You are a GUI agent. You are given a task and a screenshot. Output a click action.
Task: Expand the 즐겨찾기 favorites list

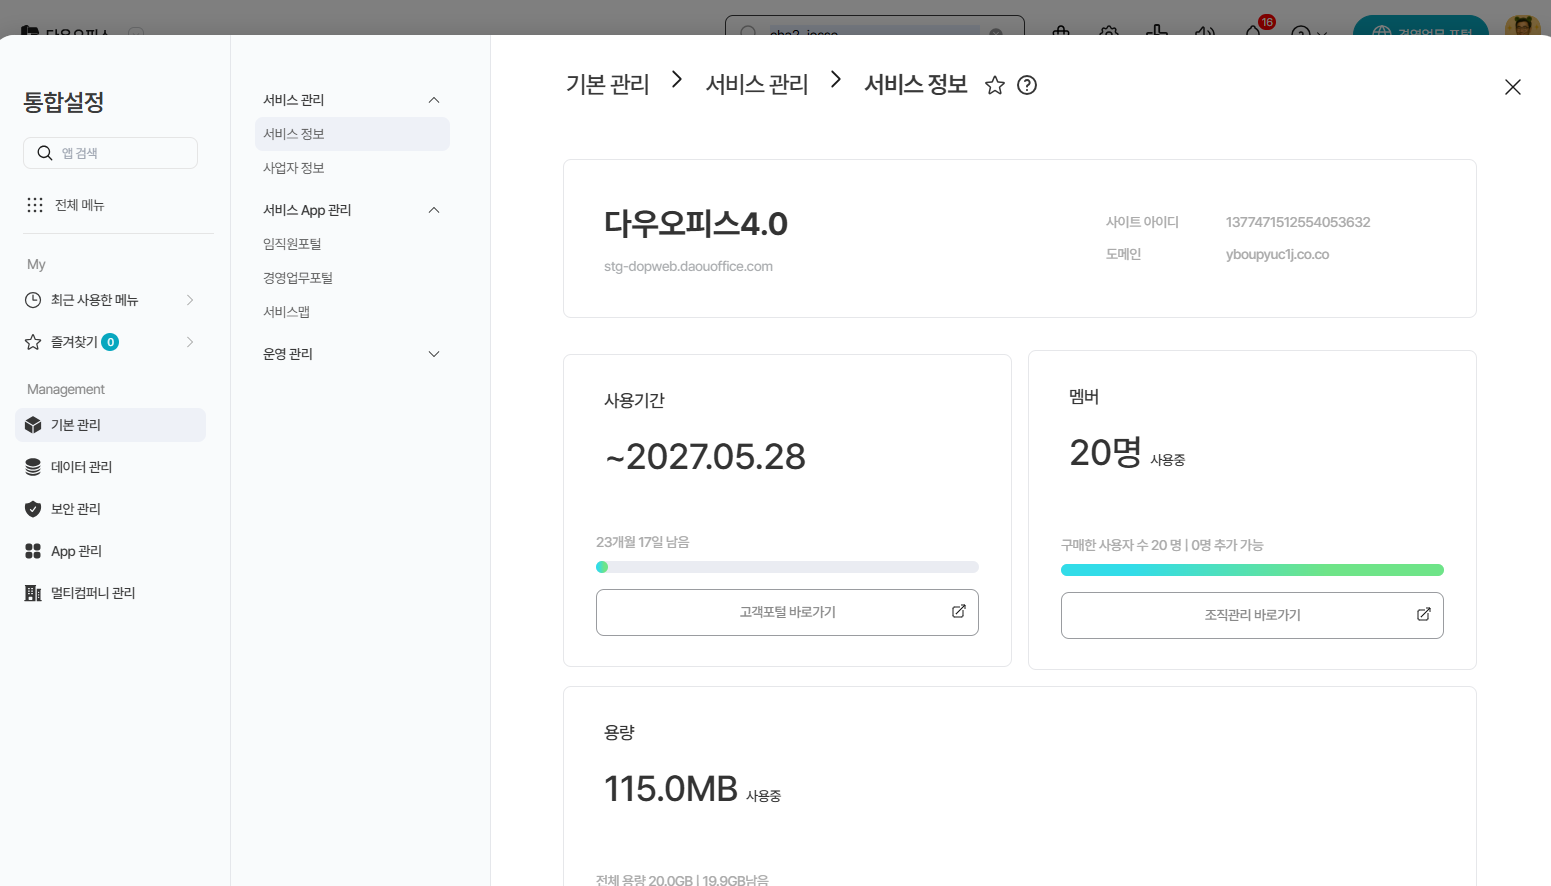point(190,342)
